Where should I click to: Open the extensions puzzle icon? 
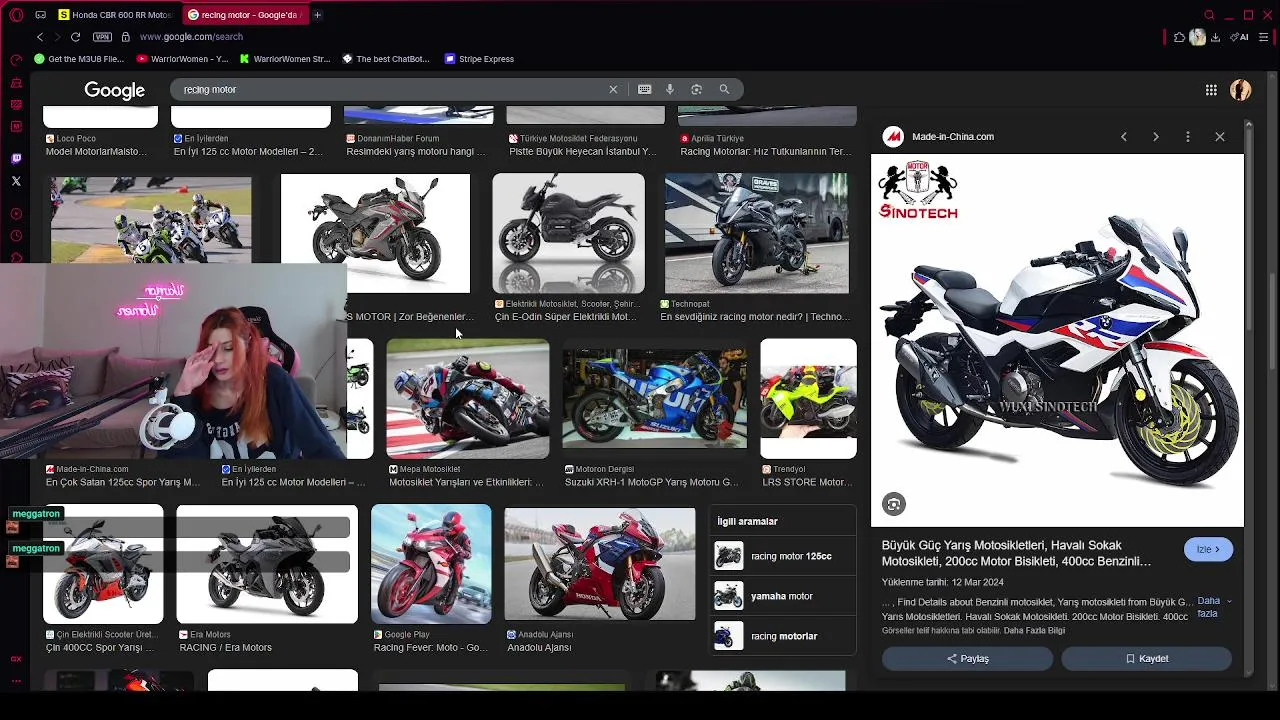click(1179, 37)
